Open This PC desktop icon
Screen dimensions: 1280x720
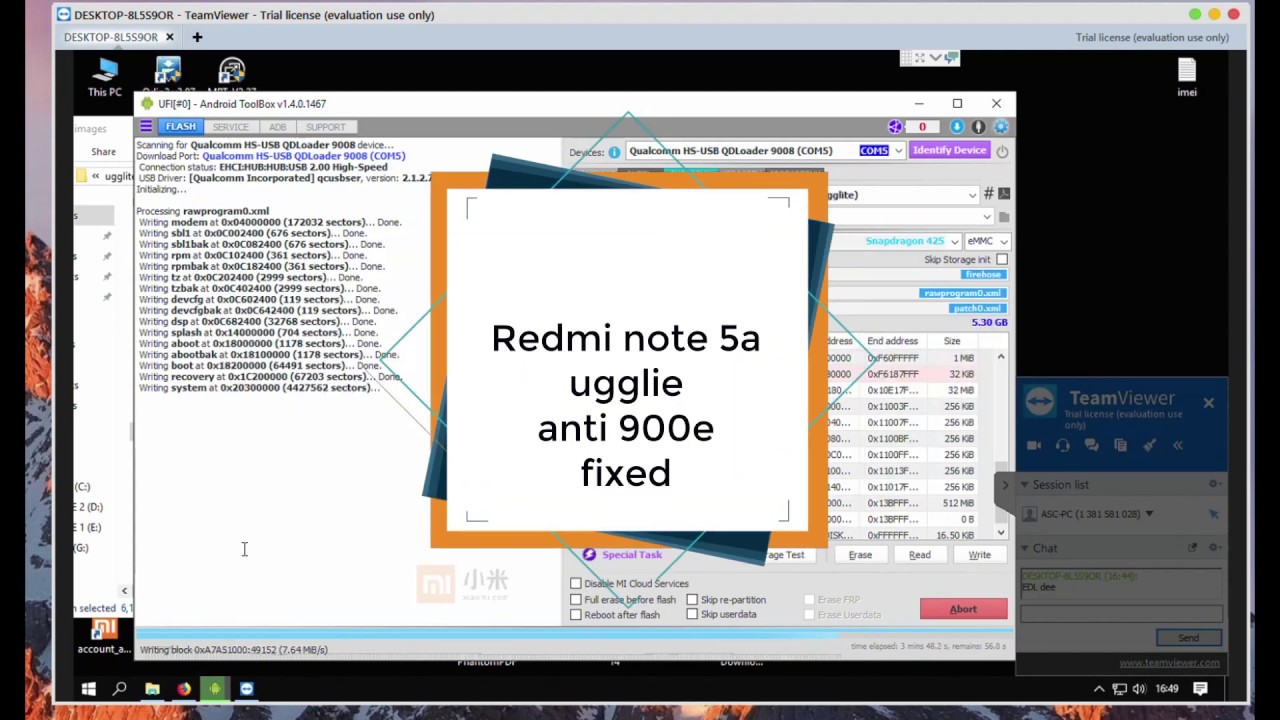click(104, 77)
